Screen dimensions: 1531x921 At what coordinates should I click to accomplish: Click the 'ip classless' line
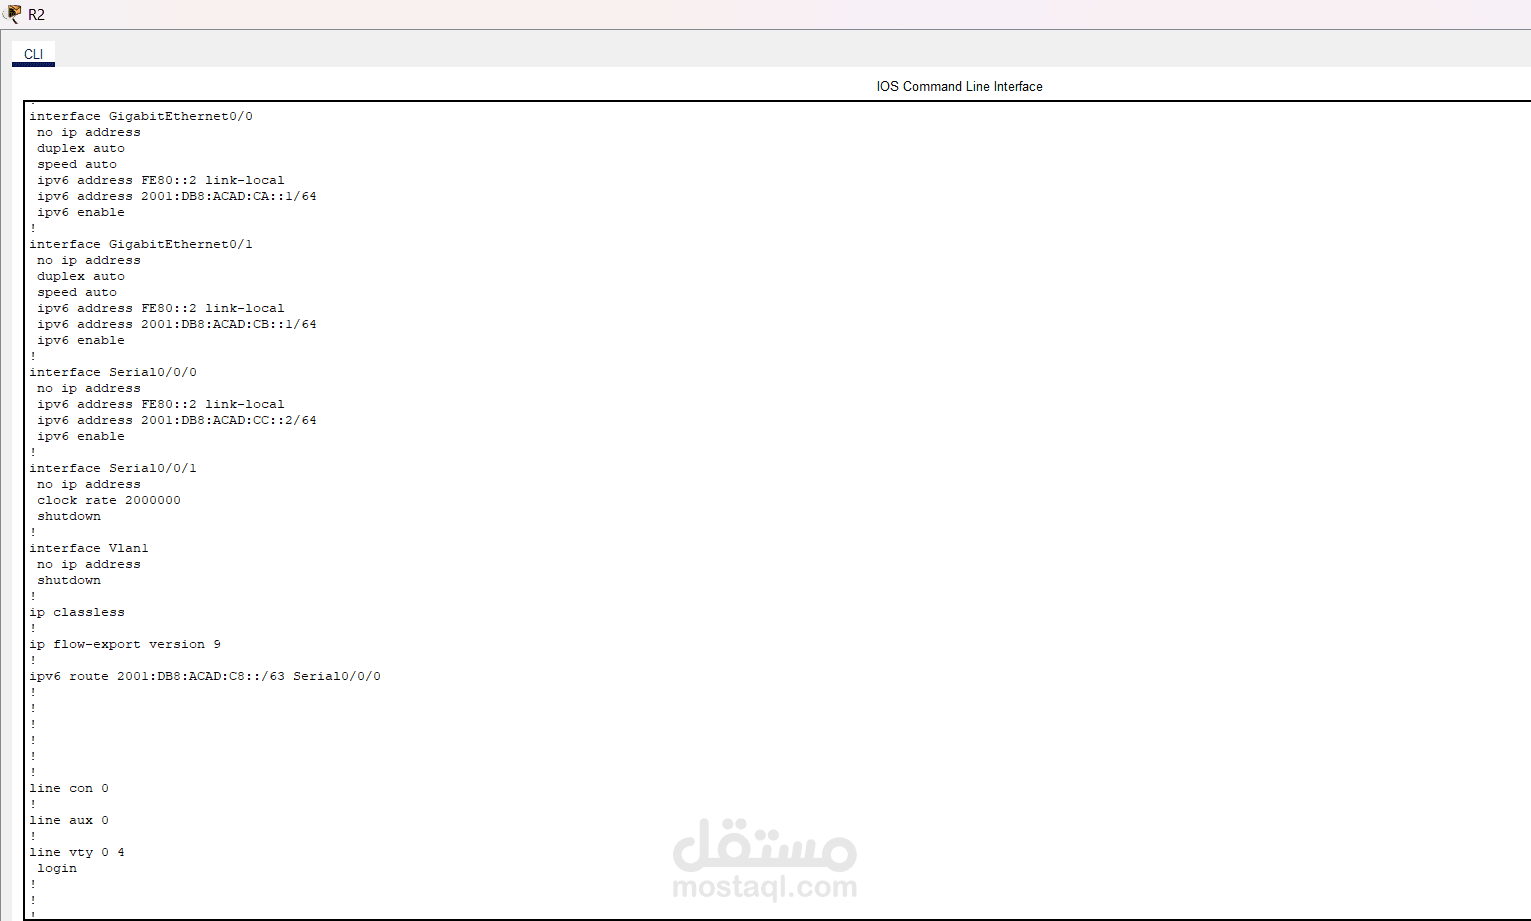click(77, 612)
